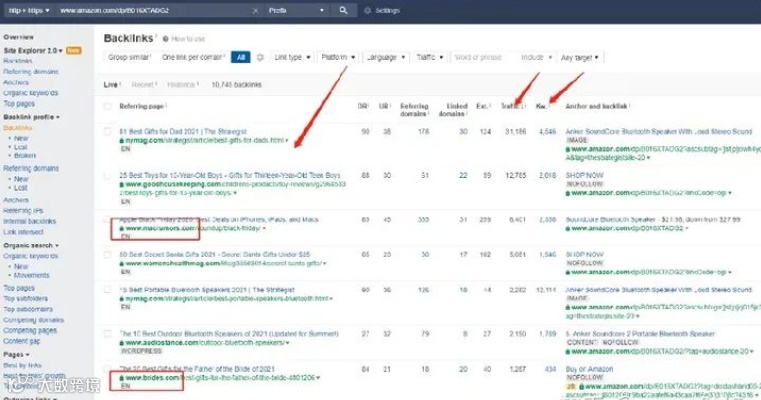This screenshot has width=761, height=400.
Task: Open the Link type filter dropdown
Action: point(292,57)
